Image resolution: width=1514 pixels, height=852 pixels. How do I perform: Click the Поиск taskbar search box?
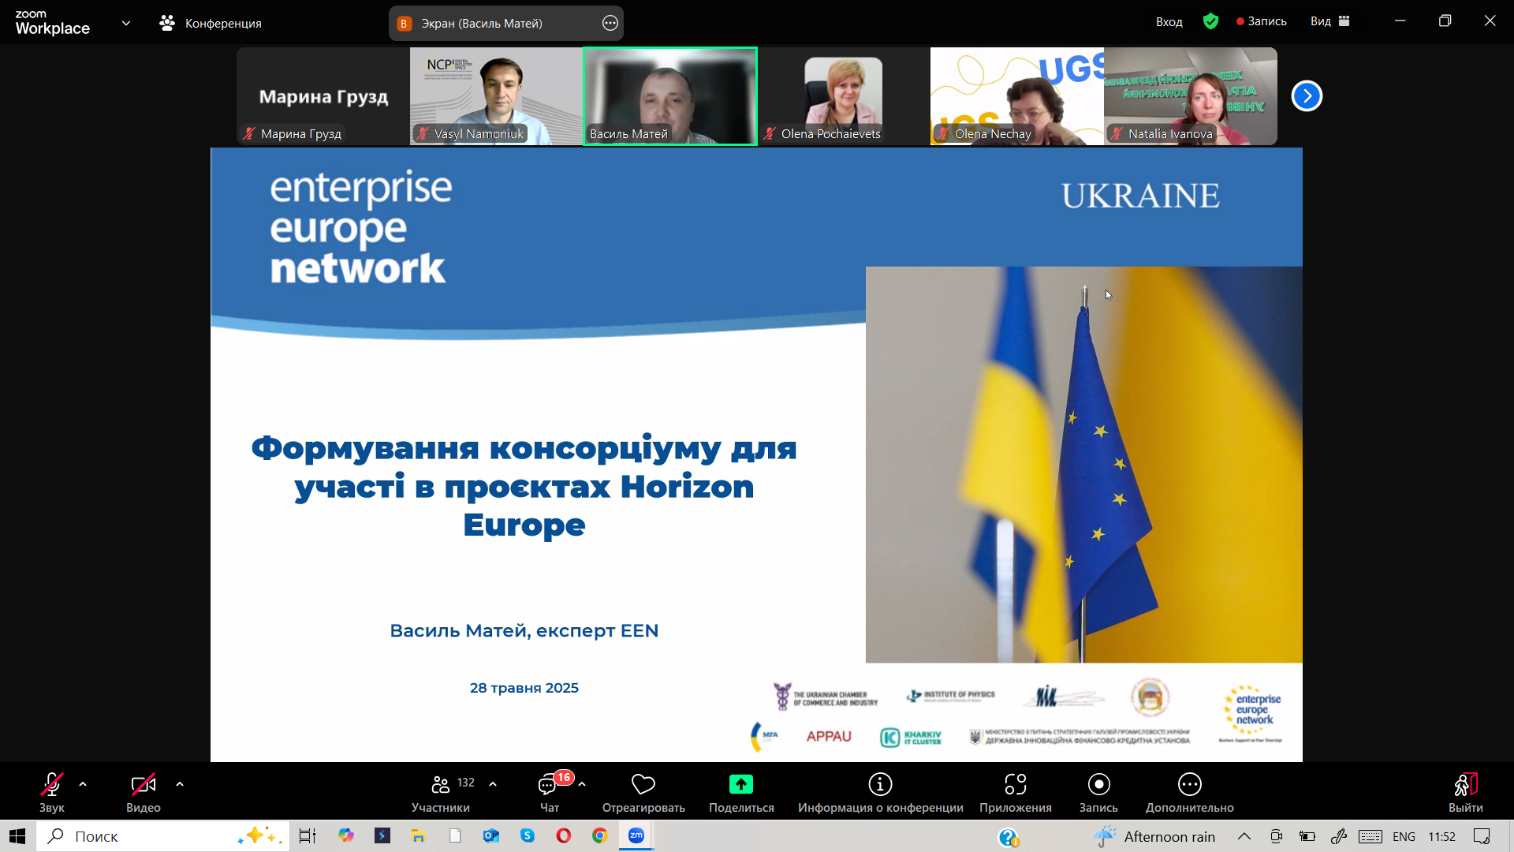coord(163,836)
